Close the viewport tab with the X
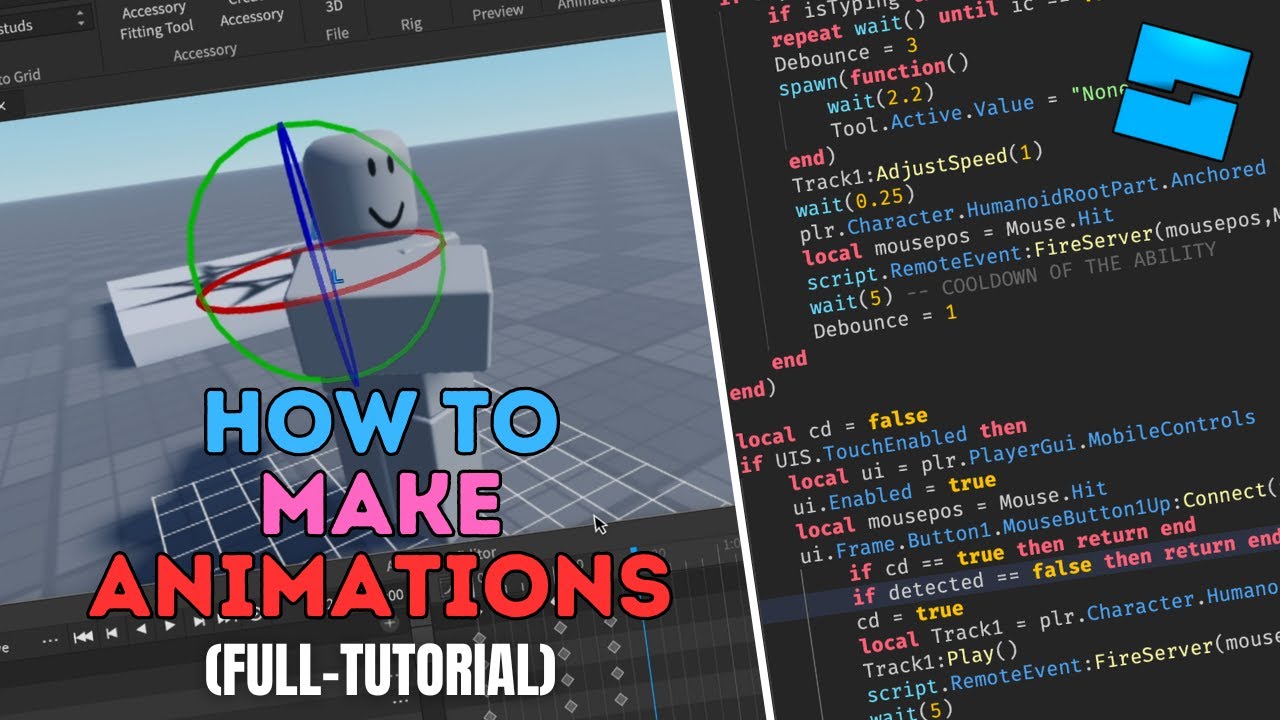Image resolution: width=1280 pixels, height=720 pixels. [3, 104]
